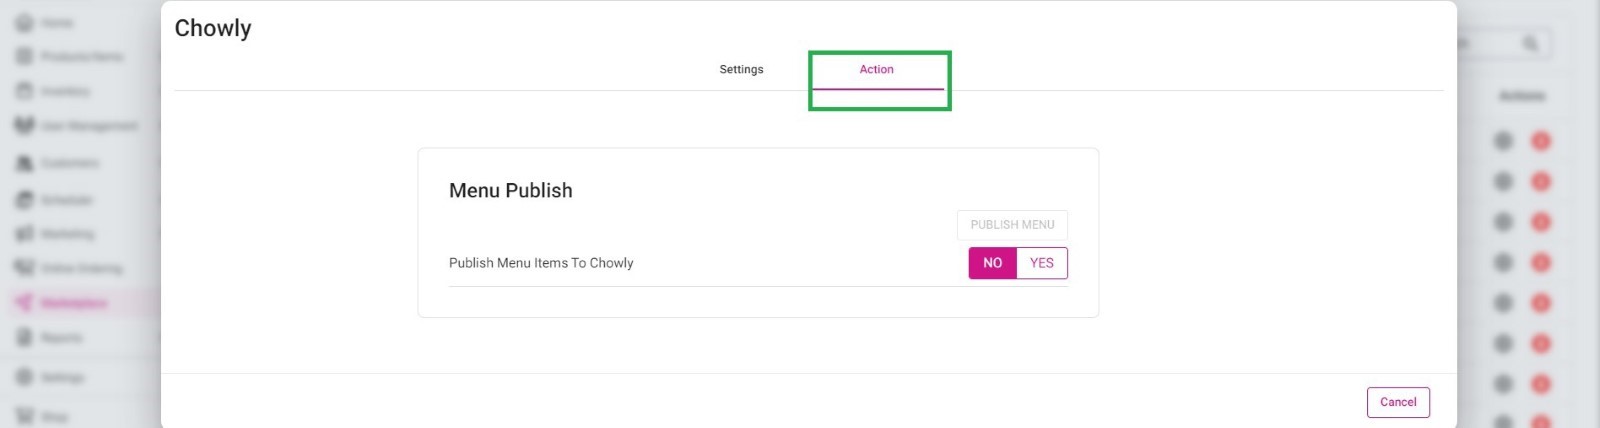This screenshot has width=1600, height=428.
Task: Set Publish Menu Items toggle to YES
Action: [1042, 263]
